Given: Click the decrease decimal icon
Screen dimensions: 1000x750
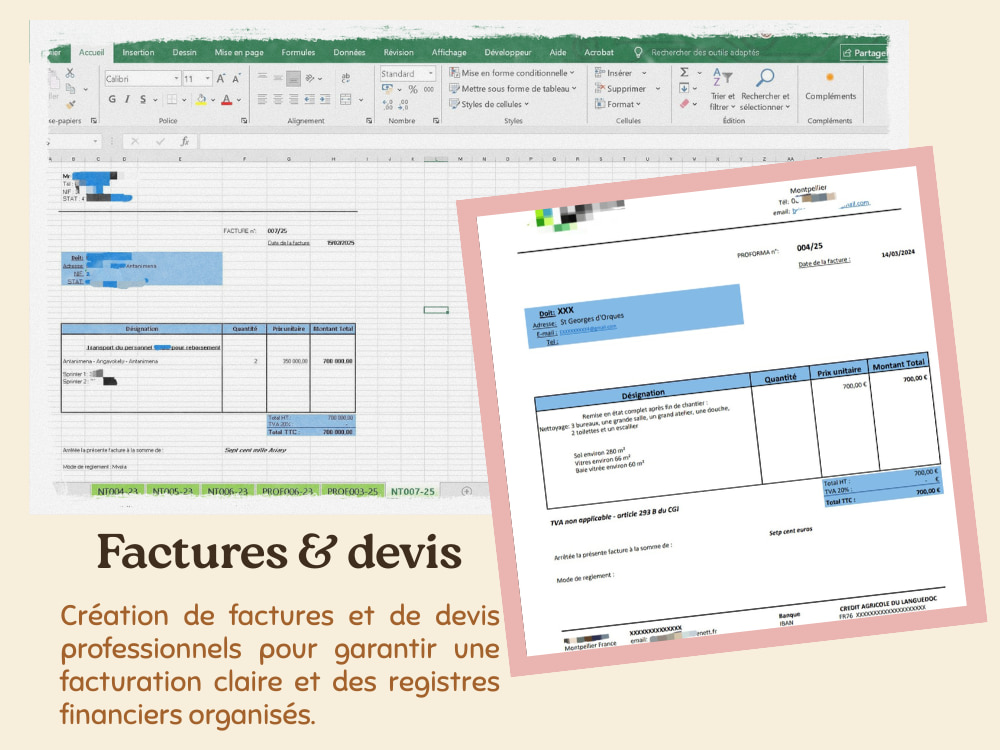Looking at the screenshot, I should pyautogui.click(x=403, y=104).
